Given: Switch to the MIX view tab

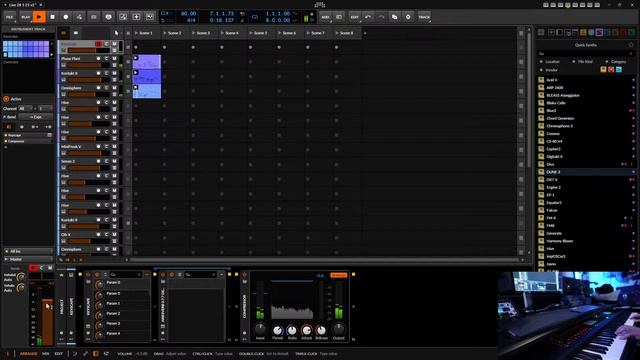Looking at the screenshot, I should point(46,353).
